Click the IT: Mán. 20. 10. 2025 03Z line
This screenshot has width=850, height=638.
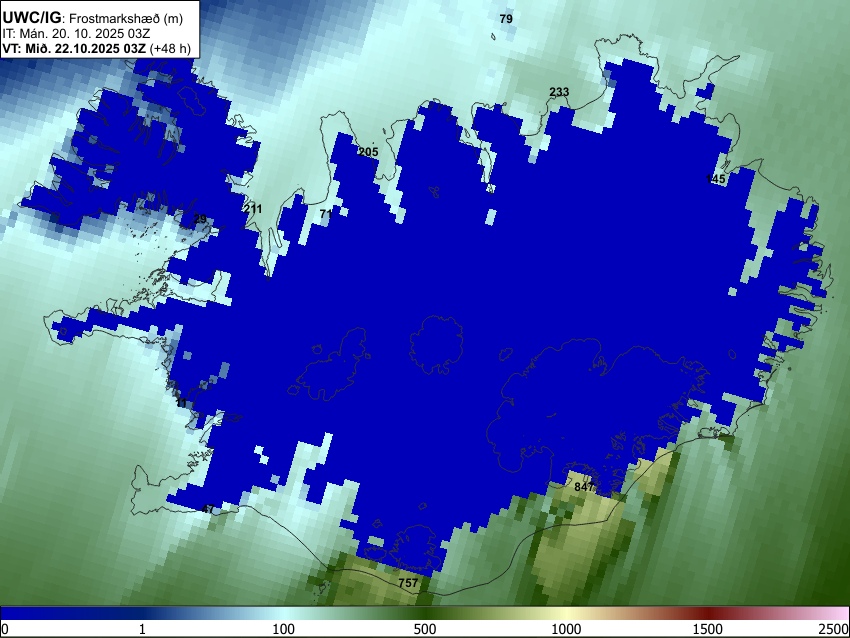(x=76, y=34)
